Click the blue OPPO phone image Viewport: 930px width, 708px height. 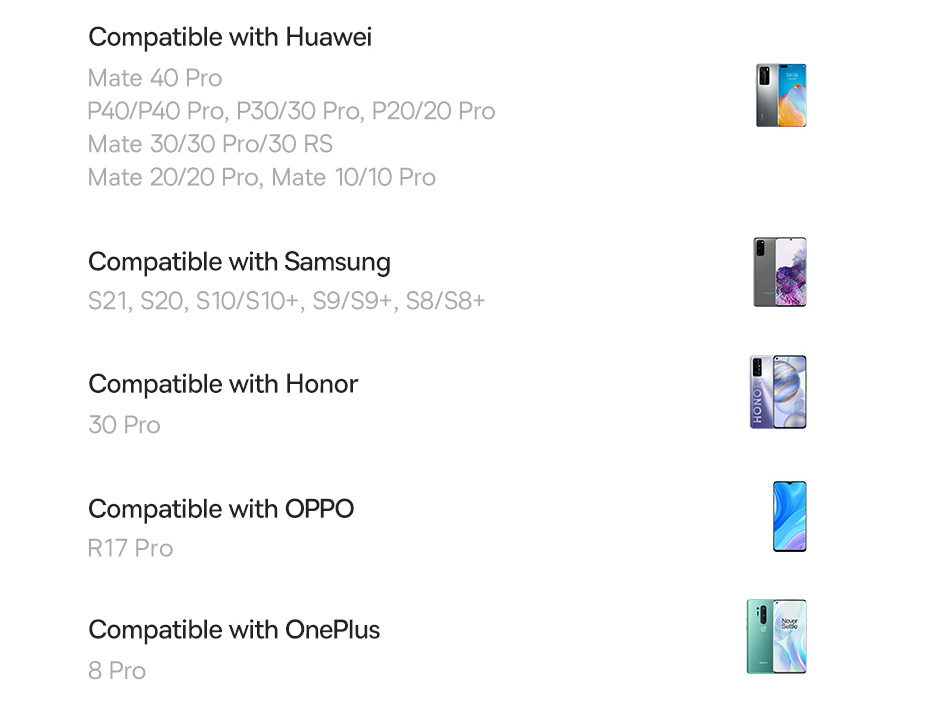[x=789, y=516]
